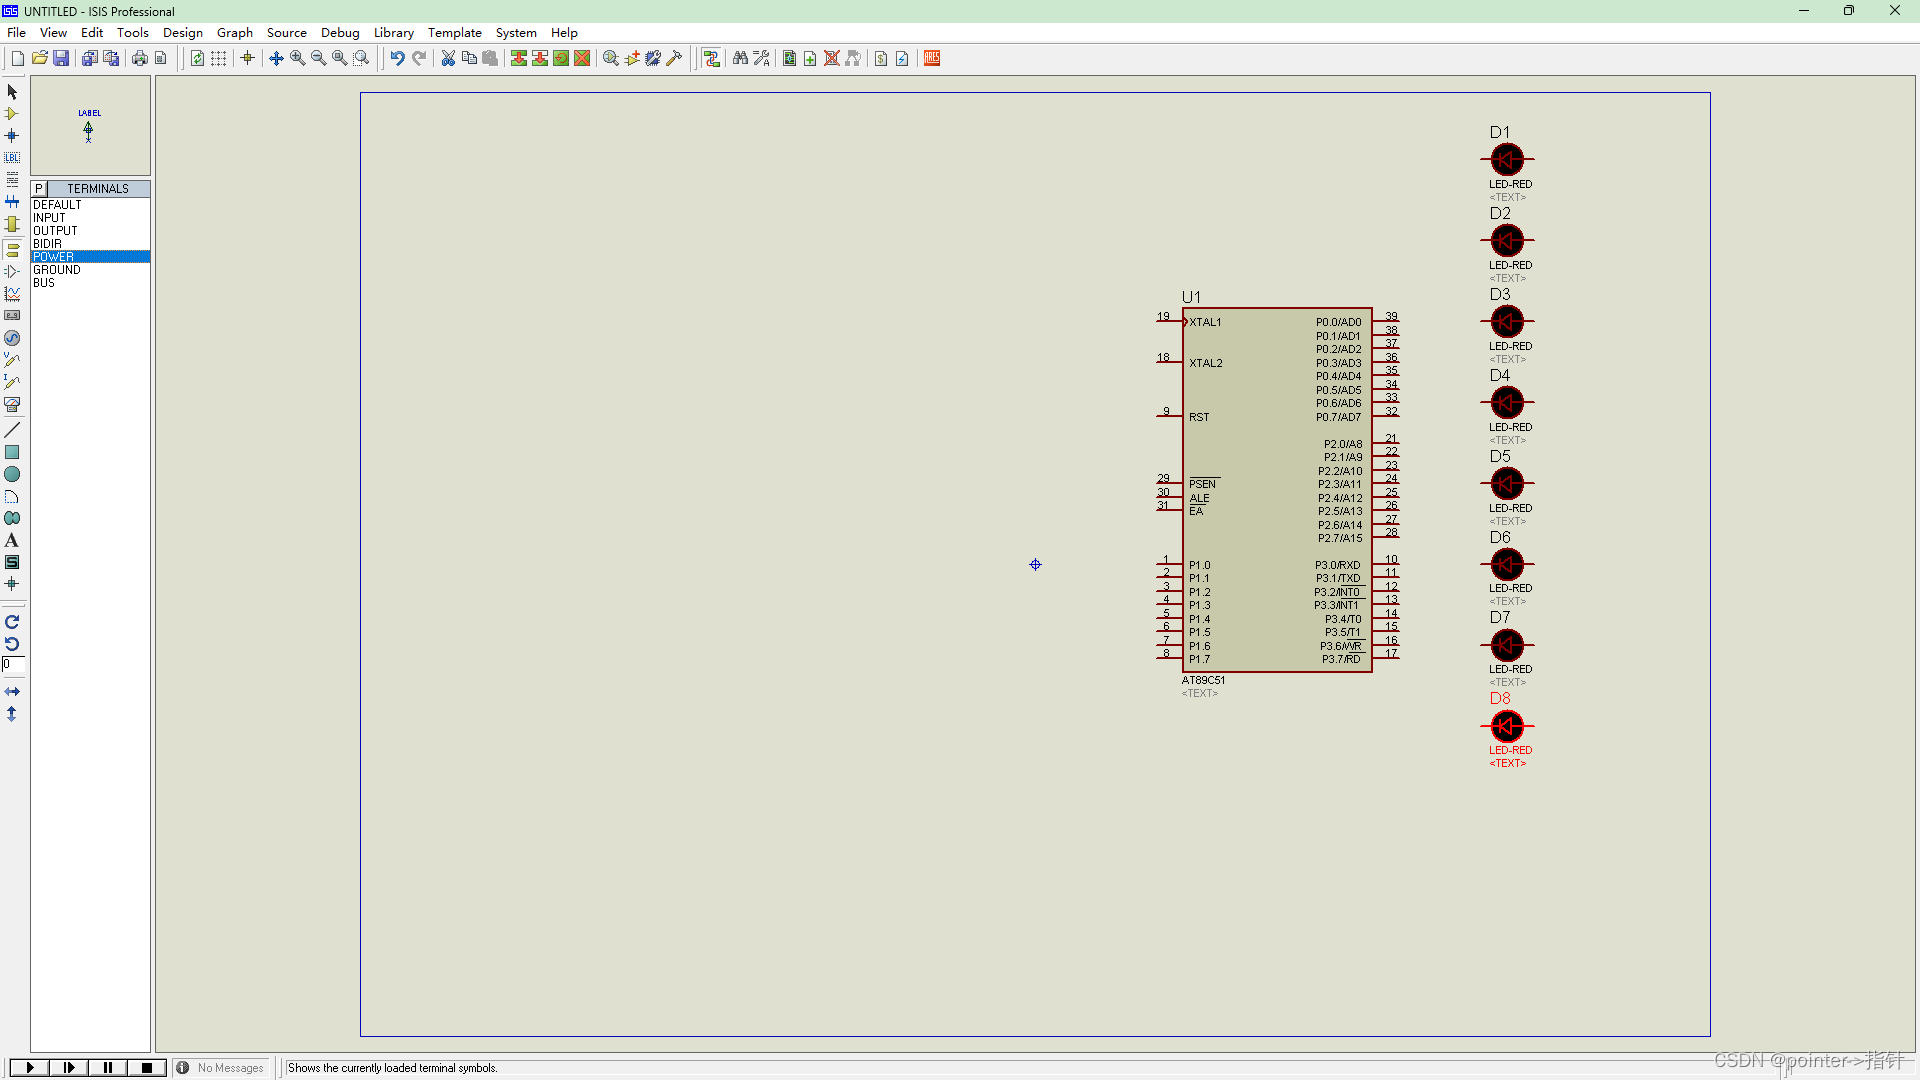Open the File menu

[16, 32]
